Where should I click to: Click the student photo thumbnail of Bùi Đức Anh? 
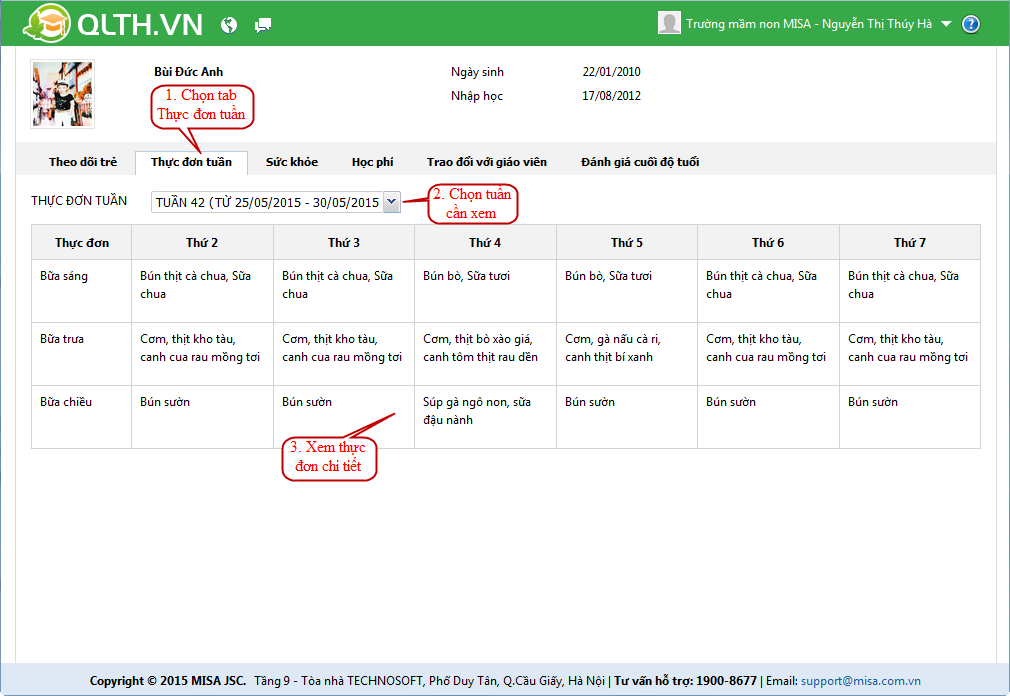62,94
